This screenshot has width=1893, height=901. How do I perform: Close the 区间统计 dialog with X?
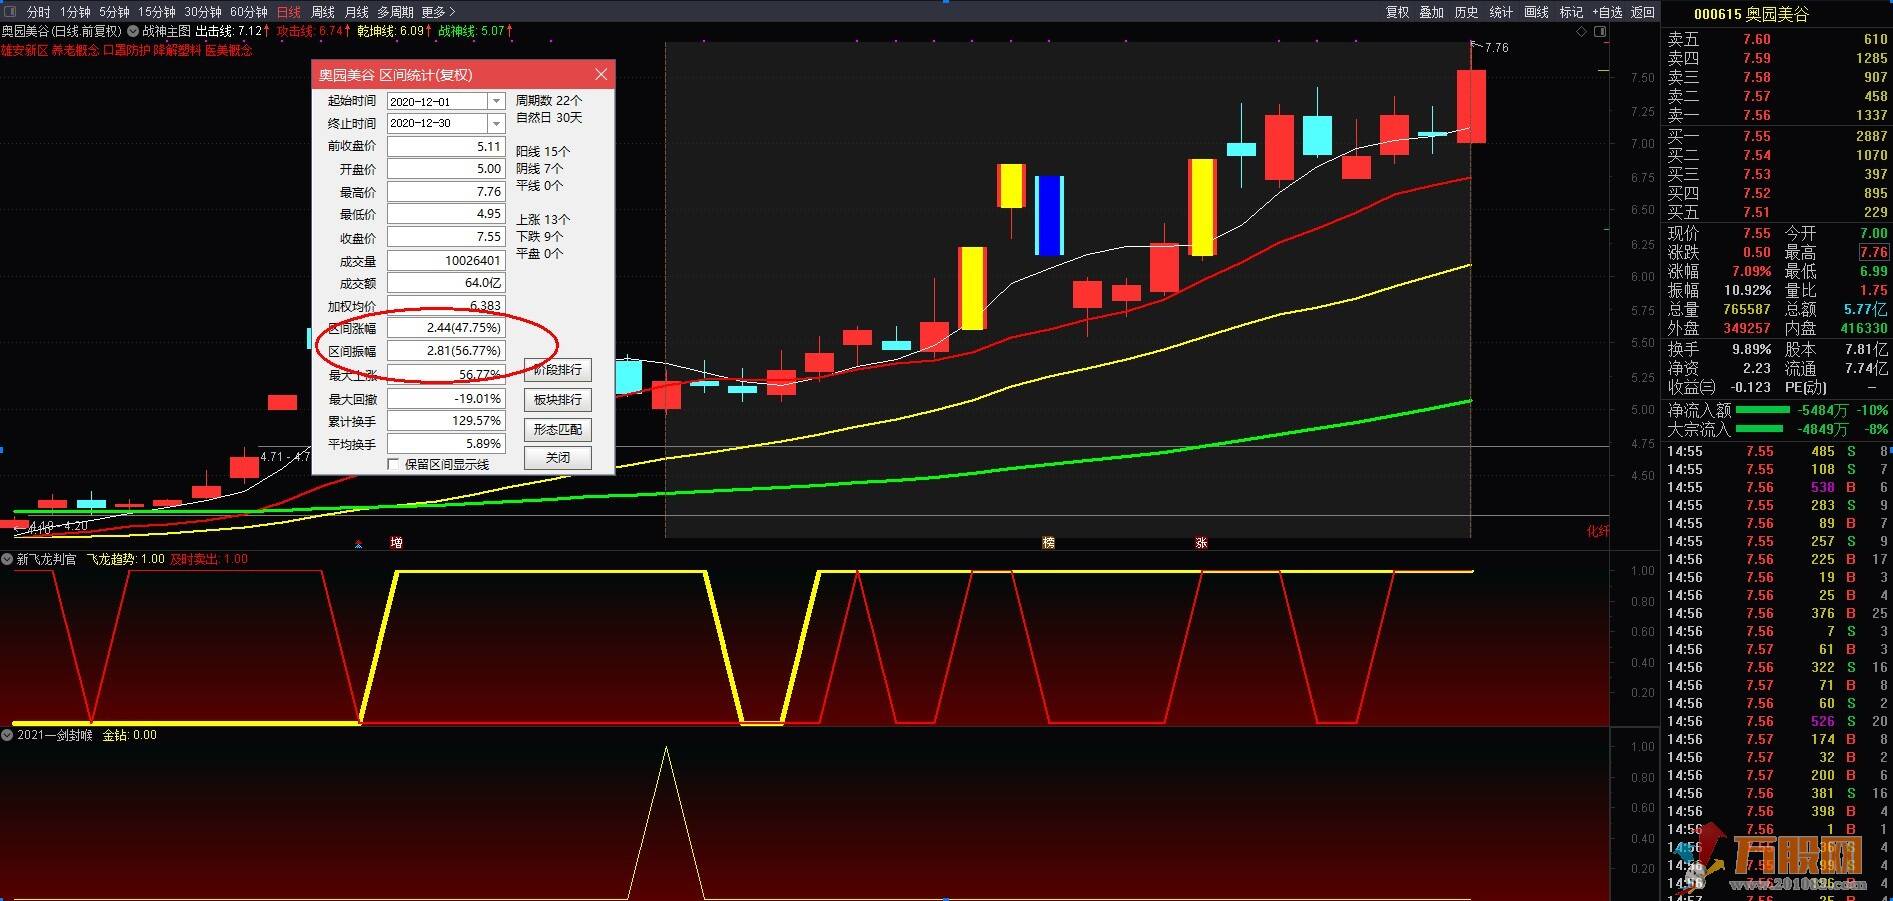click(x=601, y=75)
